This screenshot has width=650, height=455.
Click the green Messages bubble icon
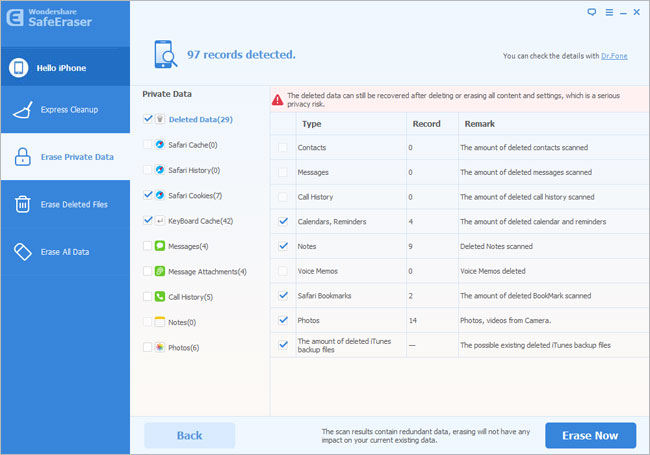click(160, 246)
